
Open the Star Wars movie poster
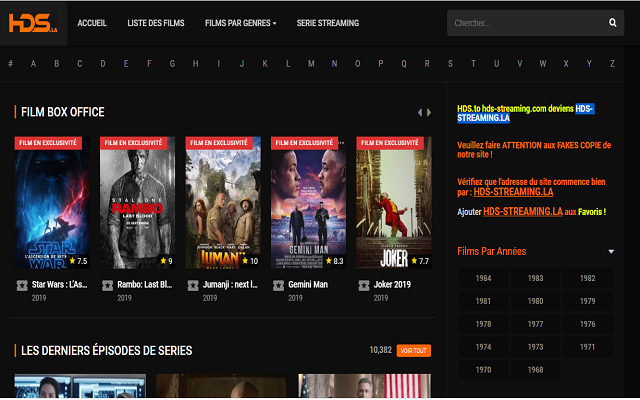(52, 202)
